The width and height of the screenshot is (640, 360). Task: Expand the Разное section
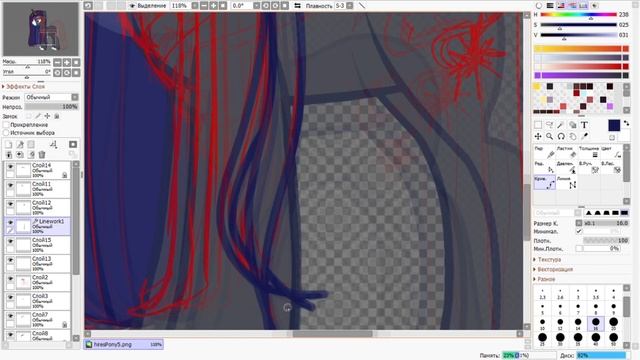coord(544,279)
